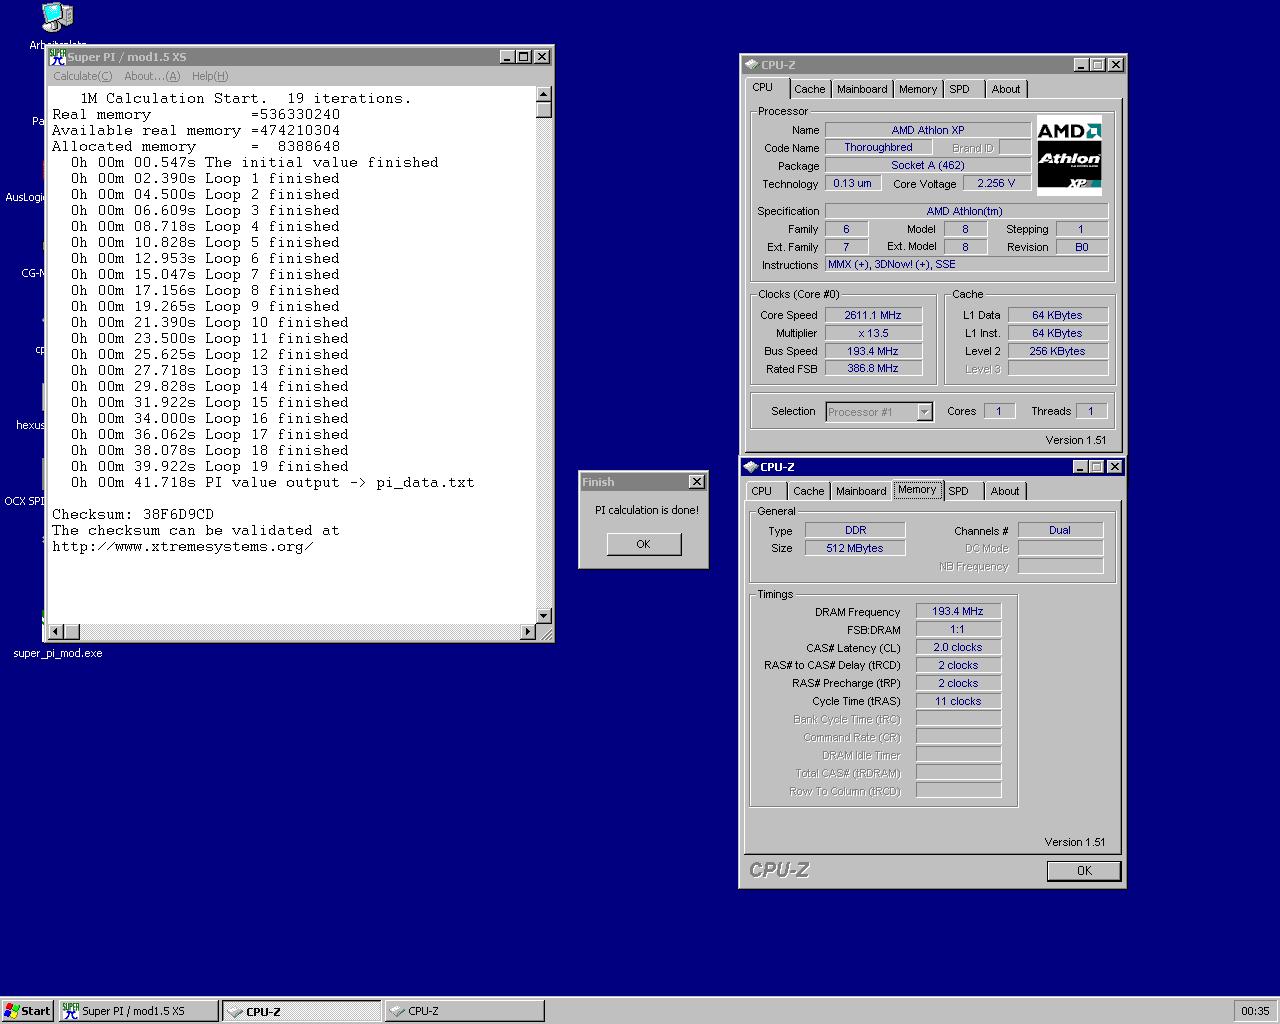
Task: Click CAS# Latency value 2.0 clocks
Action: [958, 647]
